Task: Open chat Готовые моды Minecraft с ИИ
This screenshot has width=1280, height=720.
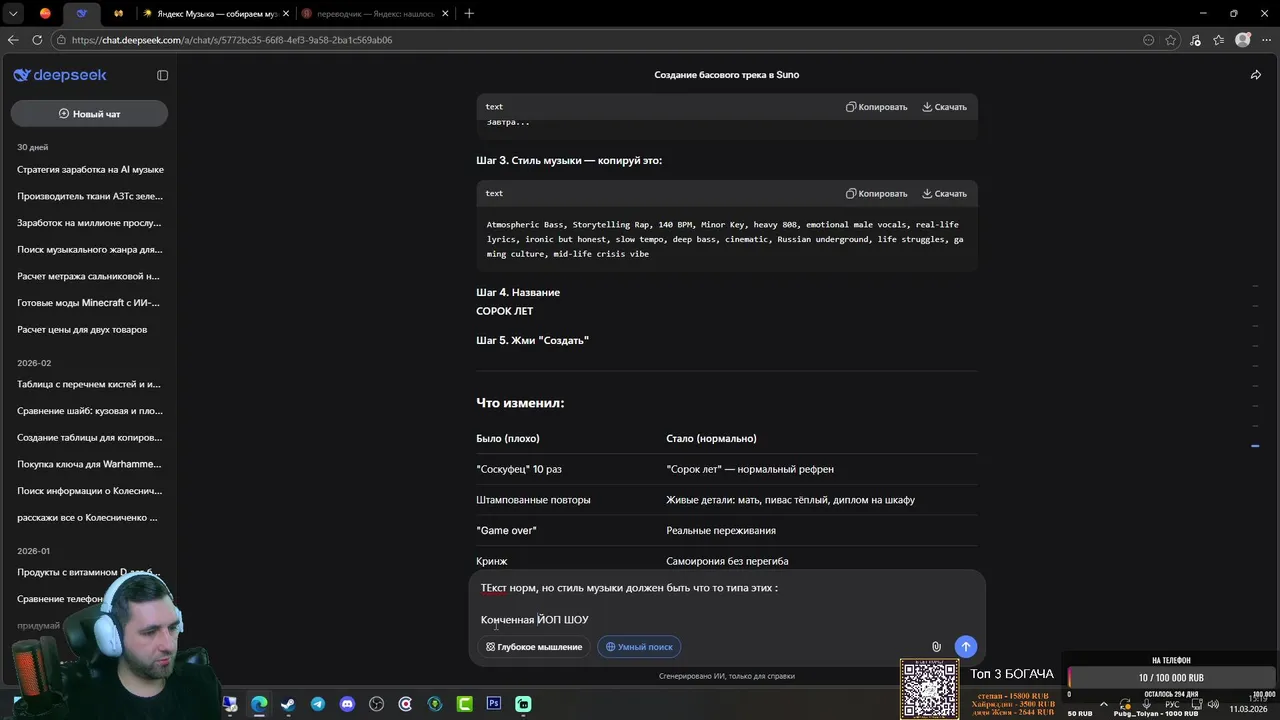Action: click(x=90, y=303)
